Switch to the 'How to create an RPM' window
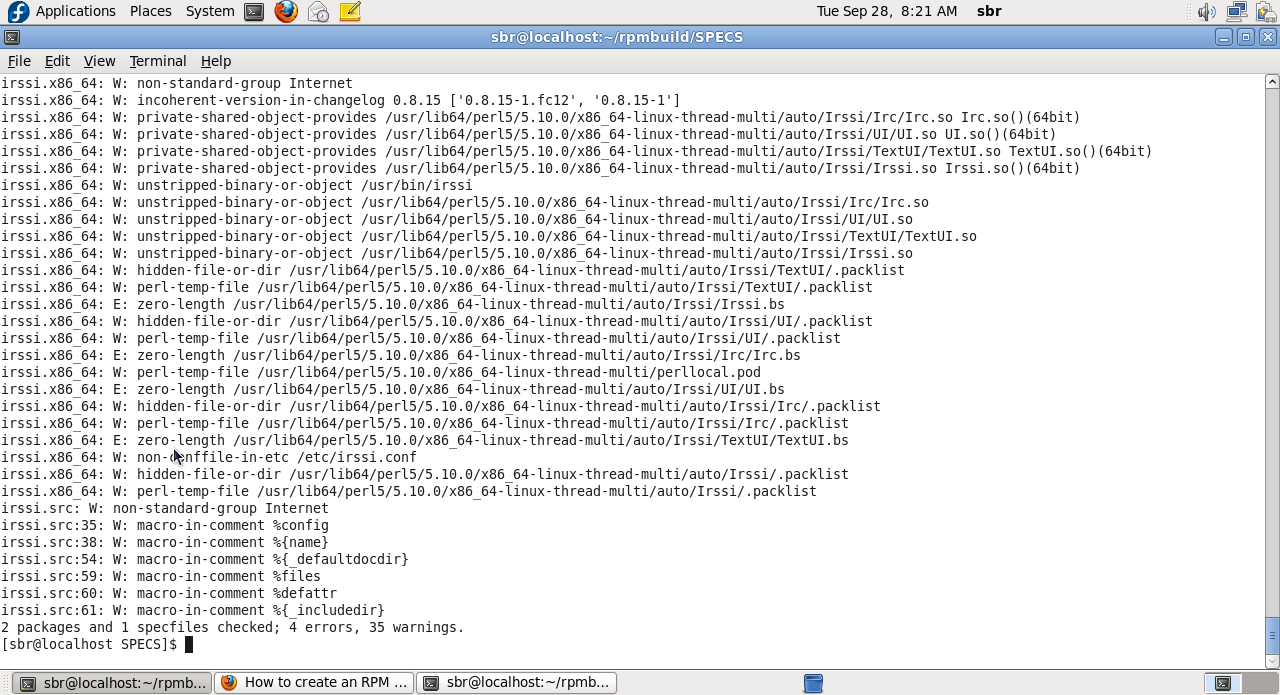The image size is (1280, 695). (313, 682)
